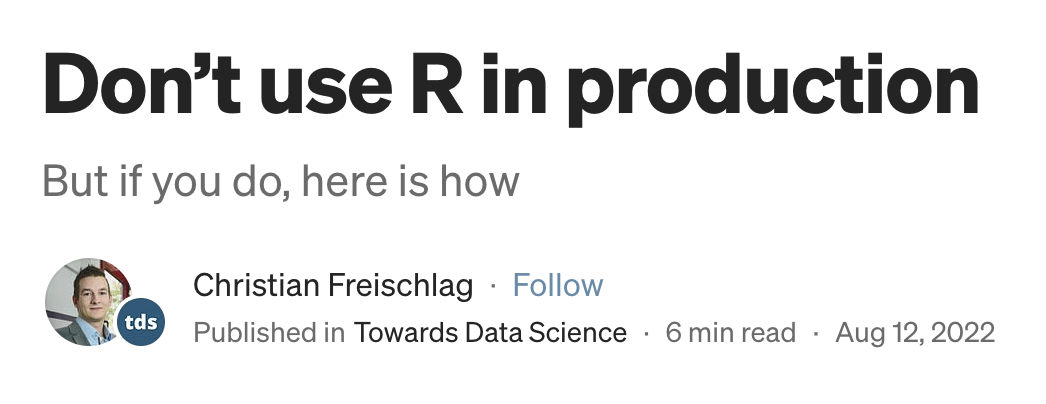The width and height of the screenshot is (1046, 404).
Task: Click the dot separator before the date
Action: (x=817, y=333)
